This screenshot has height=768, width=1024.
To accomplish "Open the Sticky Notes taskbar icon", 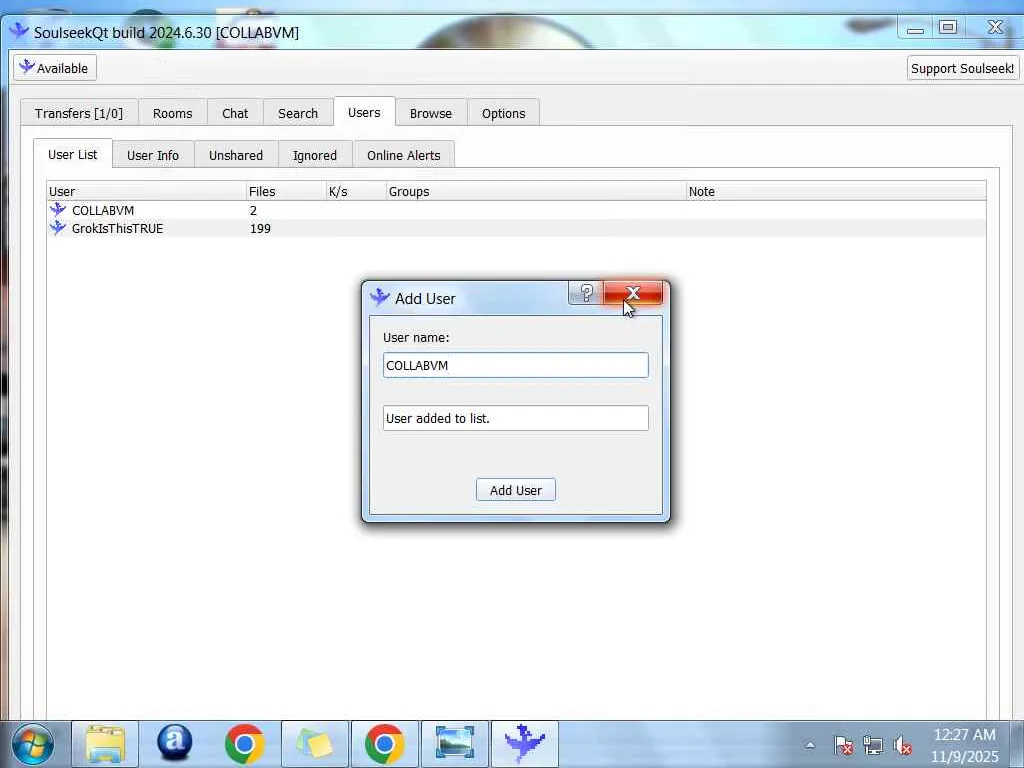I will coord(315,744).
